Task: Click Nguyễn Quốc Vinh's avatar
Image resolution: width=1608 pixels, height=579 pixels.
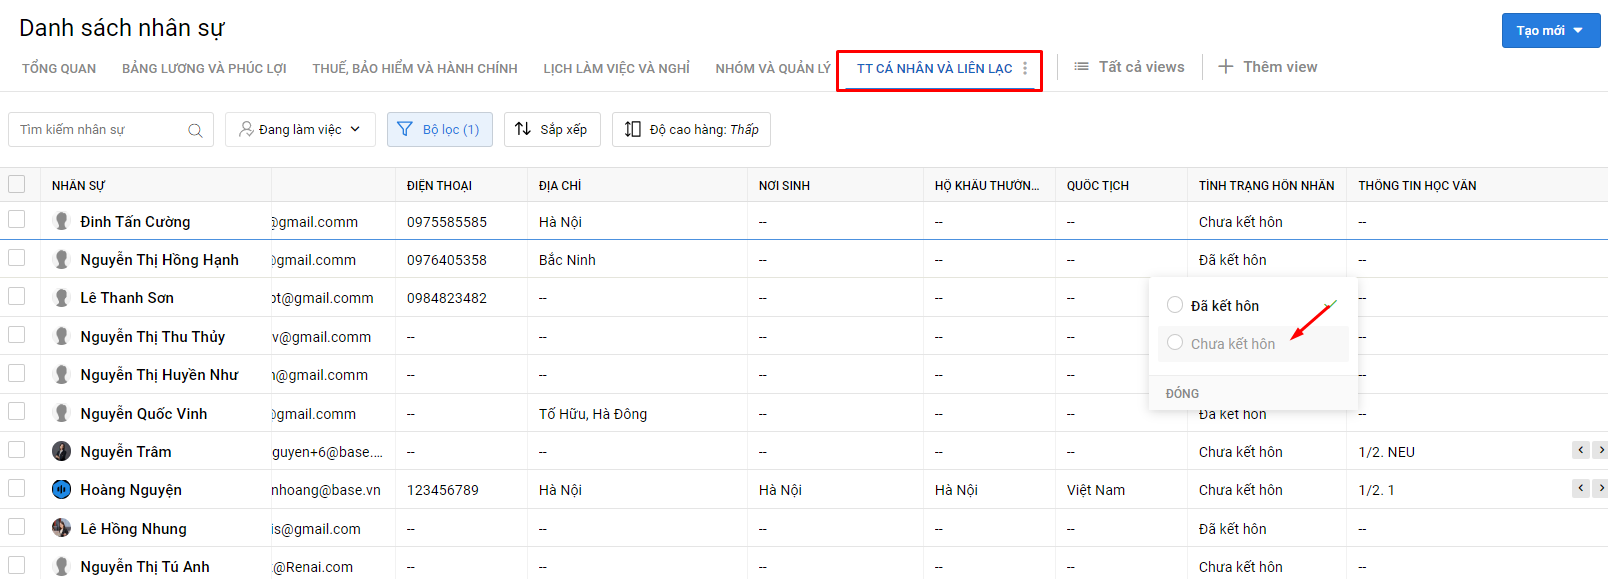Action: 61,413
